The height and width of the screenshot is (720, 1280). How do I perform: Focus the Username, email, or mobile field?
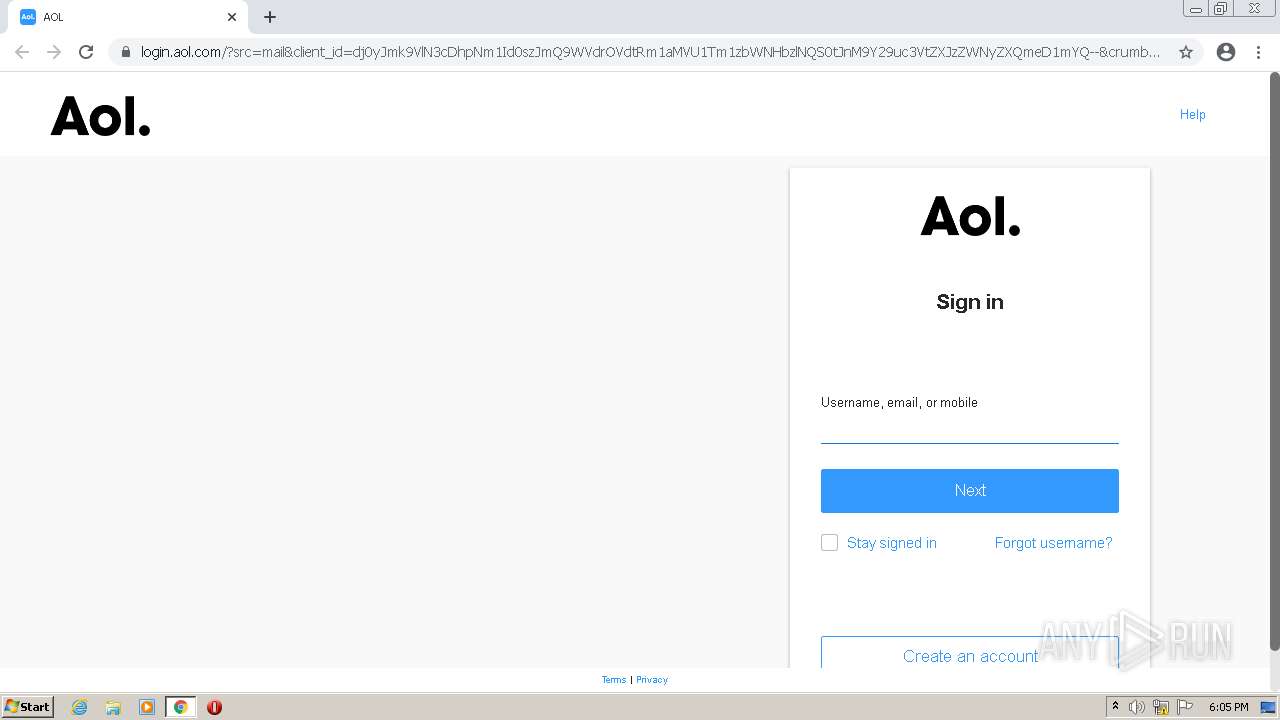[x=970, y=428]
